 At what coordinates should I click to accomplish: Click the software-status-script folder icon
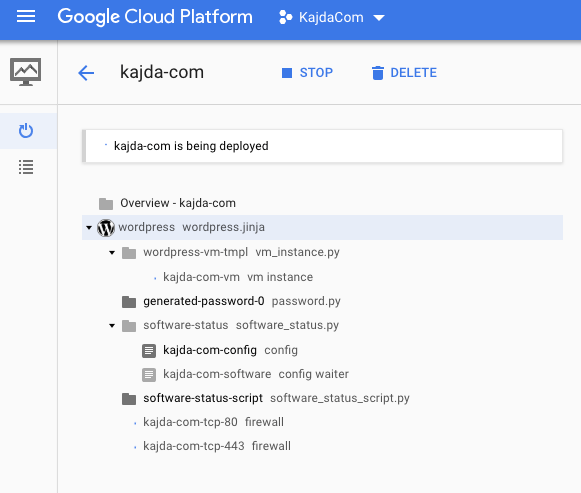pyautogui.click(x=129, y=399)
